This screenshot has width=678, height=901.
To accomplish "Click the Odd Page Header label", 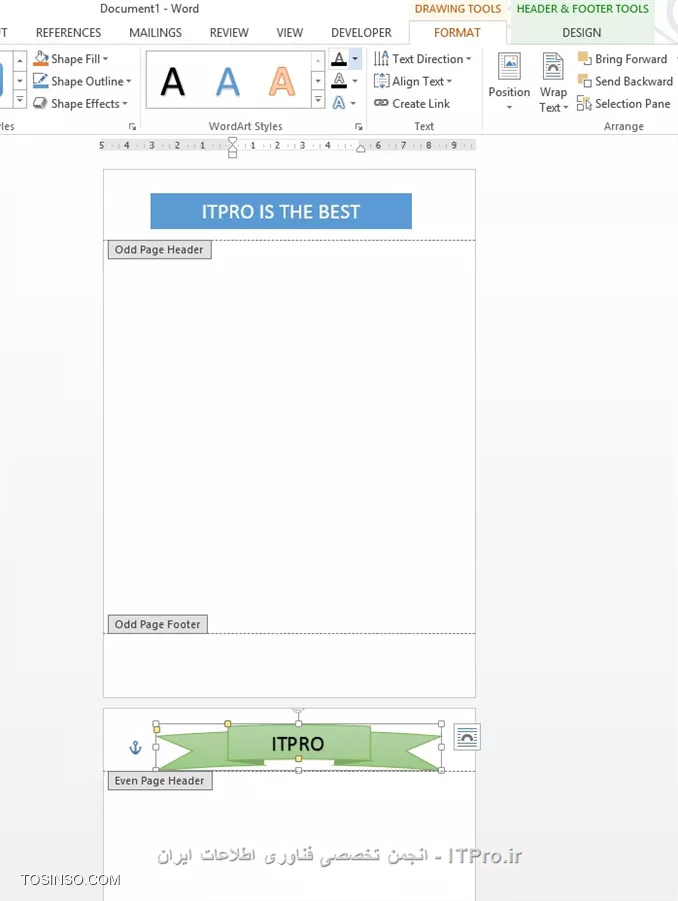I will 159,250.
